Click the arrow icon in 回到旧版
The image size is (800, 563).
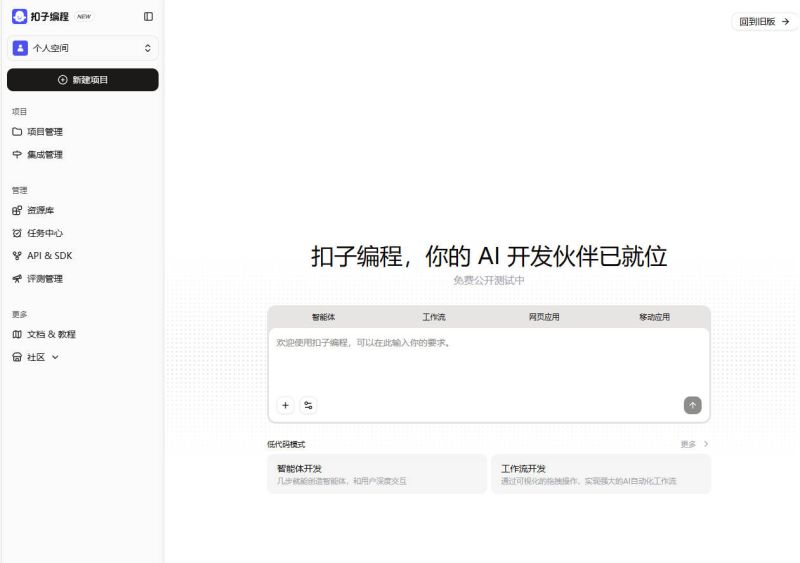pos(786,21)
